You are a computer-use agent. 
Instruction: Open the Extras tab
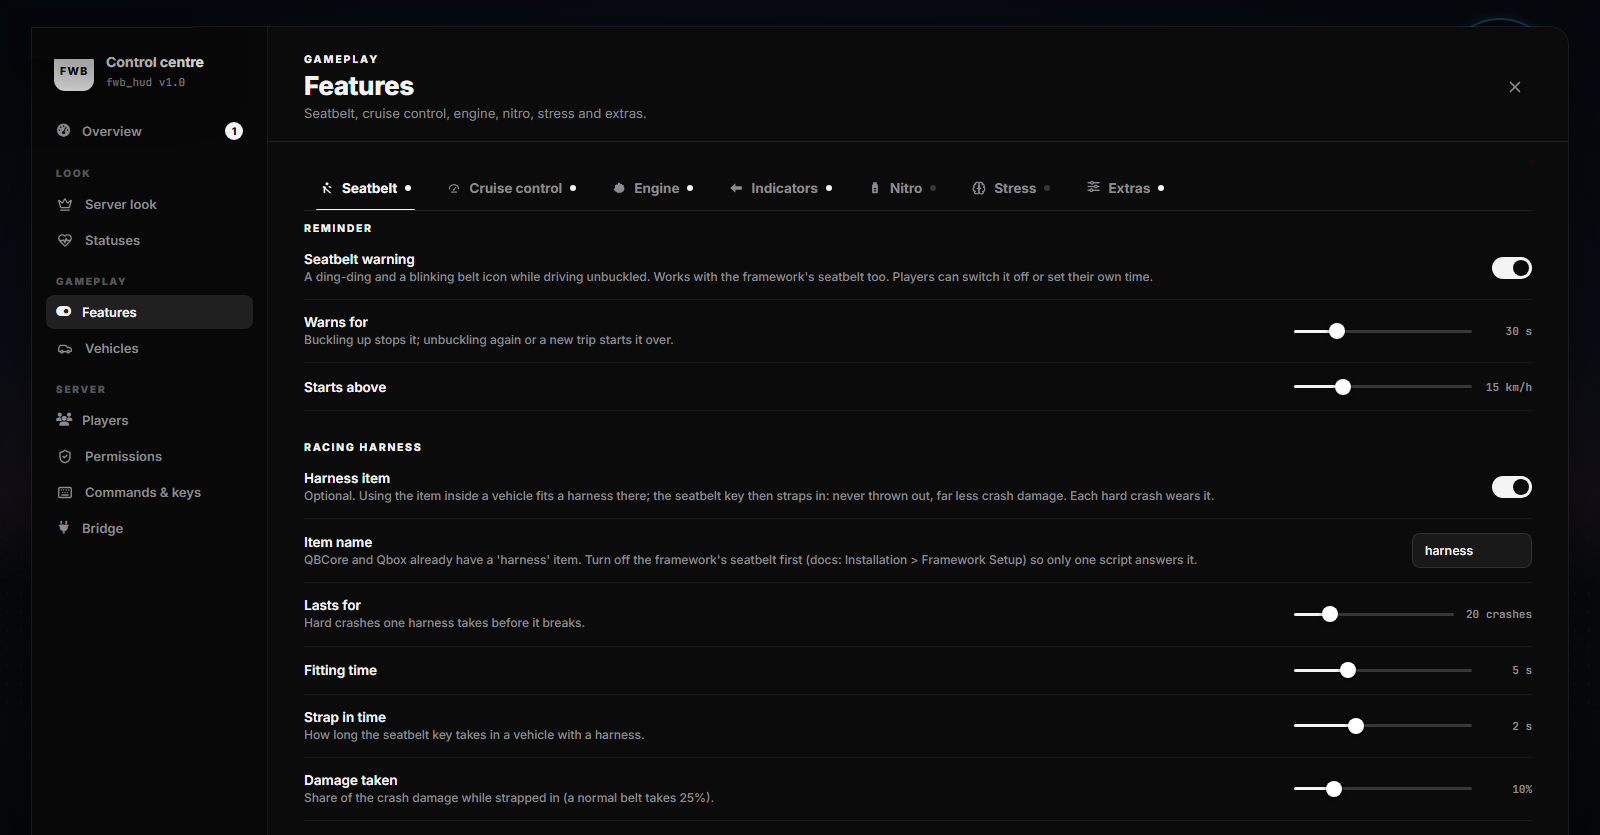click(1125, 188)
